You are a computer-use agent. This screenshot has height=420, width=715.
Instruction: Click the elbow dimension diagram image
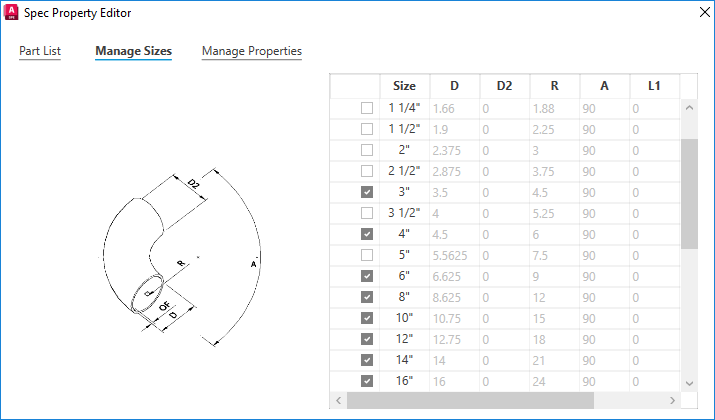click(x=180, y=256)
